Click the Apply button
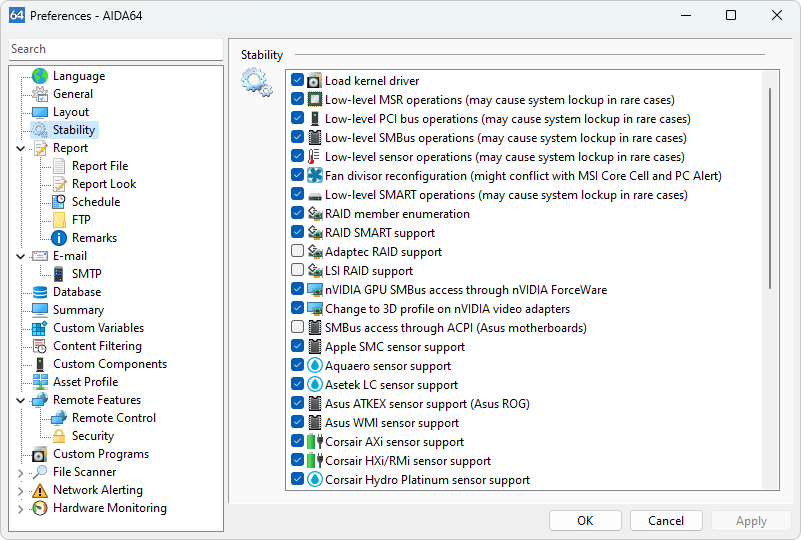The height and width of the screenshot is (540, 801). [x=751, y=521]
